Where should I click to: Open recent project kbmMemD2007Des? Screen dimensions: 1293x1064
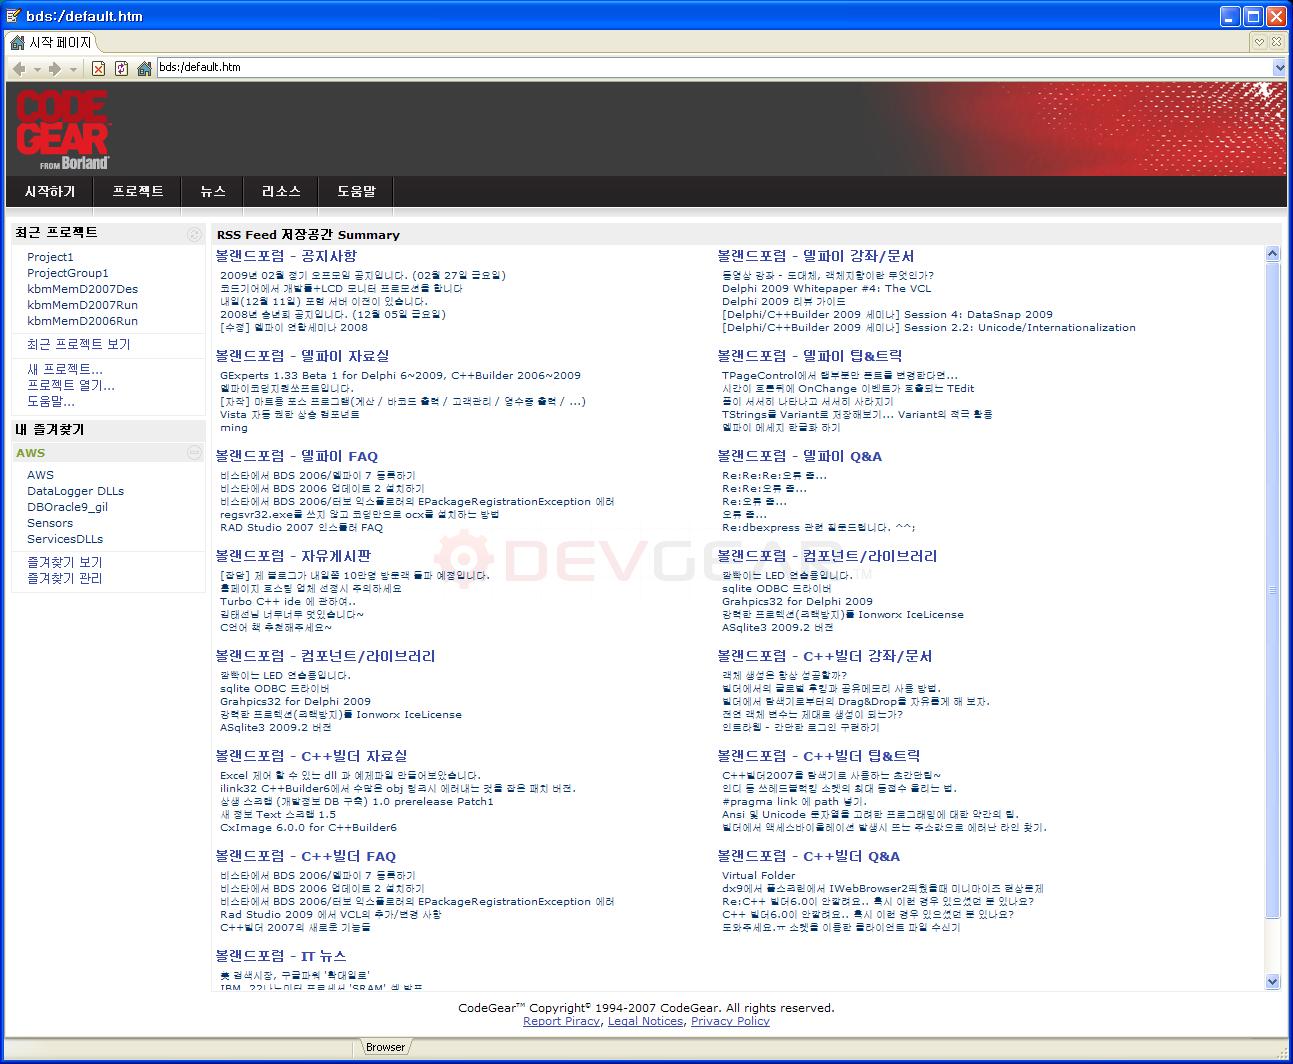(82, 289)
